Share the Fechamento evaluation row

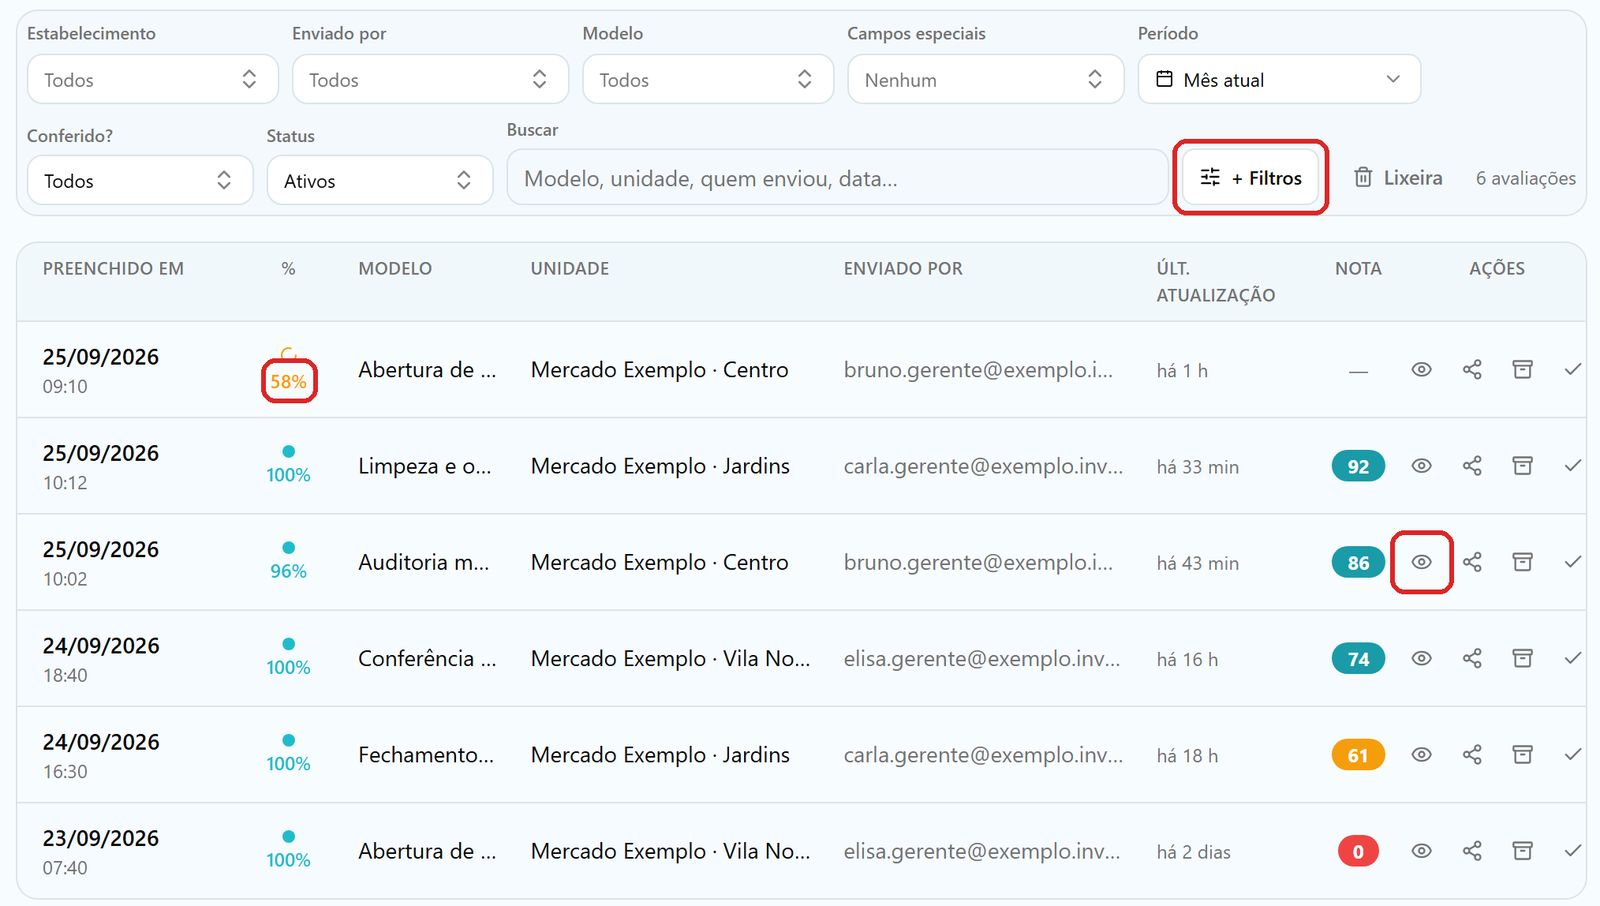point(1472,755)
